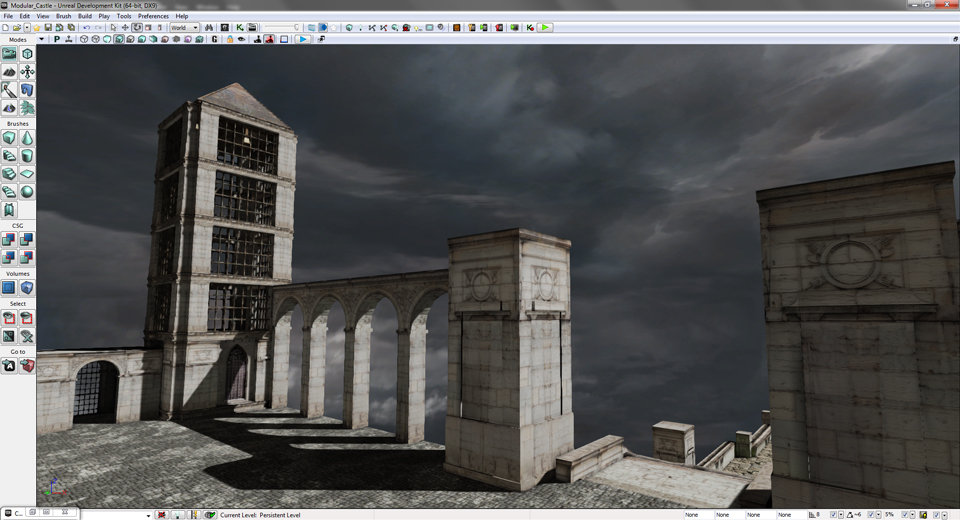Expand the Modes dropdown arrow
The height and width of the screenshot is (520, 960).
[41, 39]
